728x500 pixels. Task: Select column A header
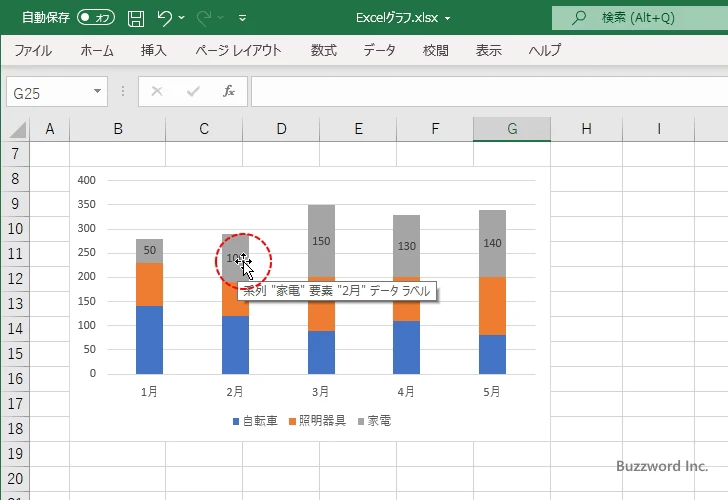(x=50, y=129)
